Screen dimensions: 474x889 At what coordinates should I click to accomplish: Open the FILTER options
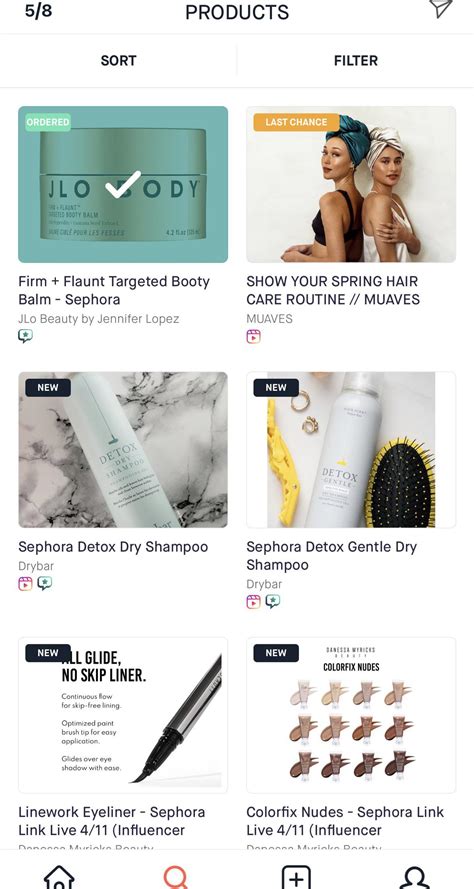pyautogui.click(x=356, y=61)
